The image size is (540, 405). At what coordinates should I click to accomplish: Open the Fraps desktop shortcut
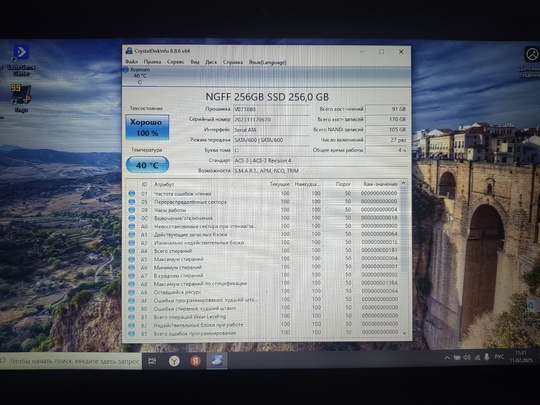point(21,98)
